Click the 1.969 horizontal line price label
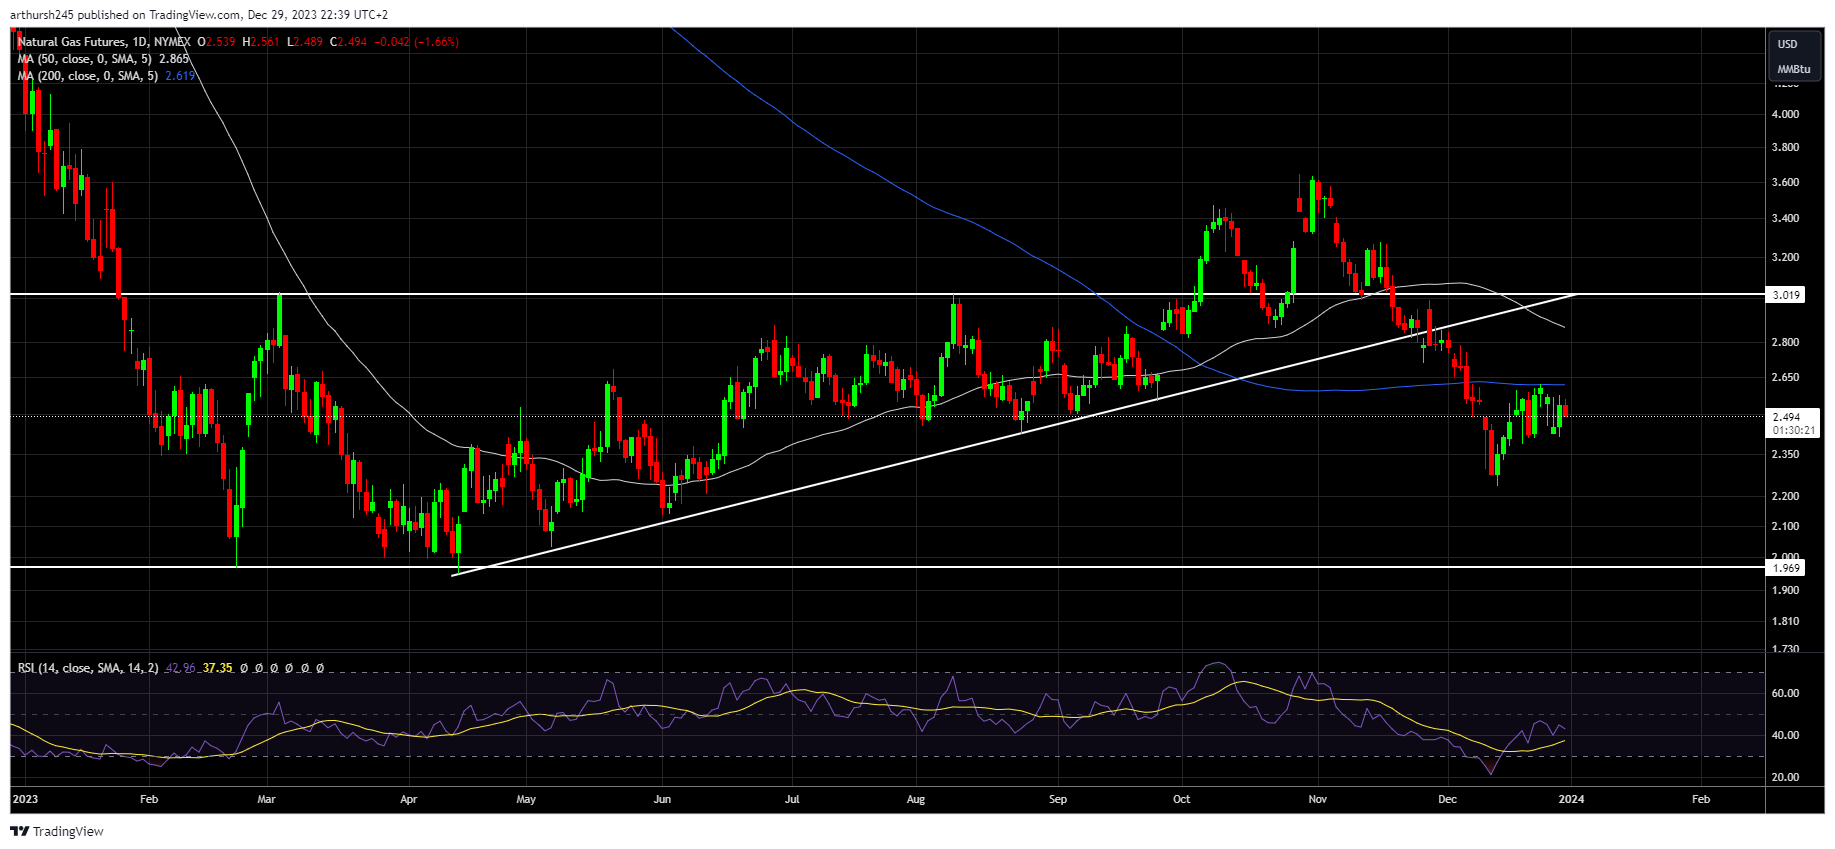The width and height of the screenshot is (1835, 849). point(1786,568)
